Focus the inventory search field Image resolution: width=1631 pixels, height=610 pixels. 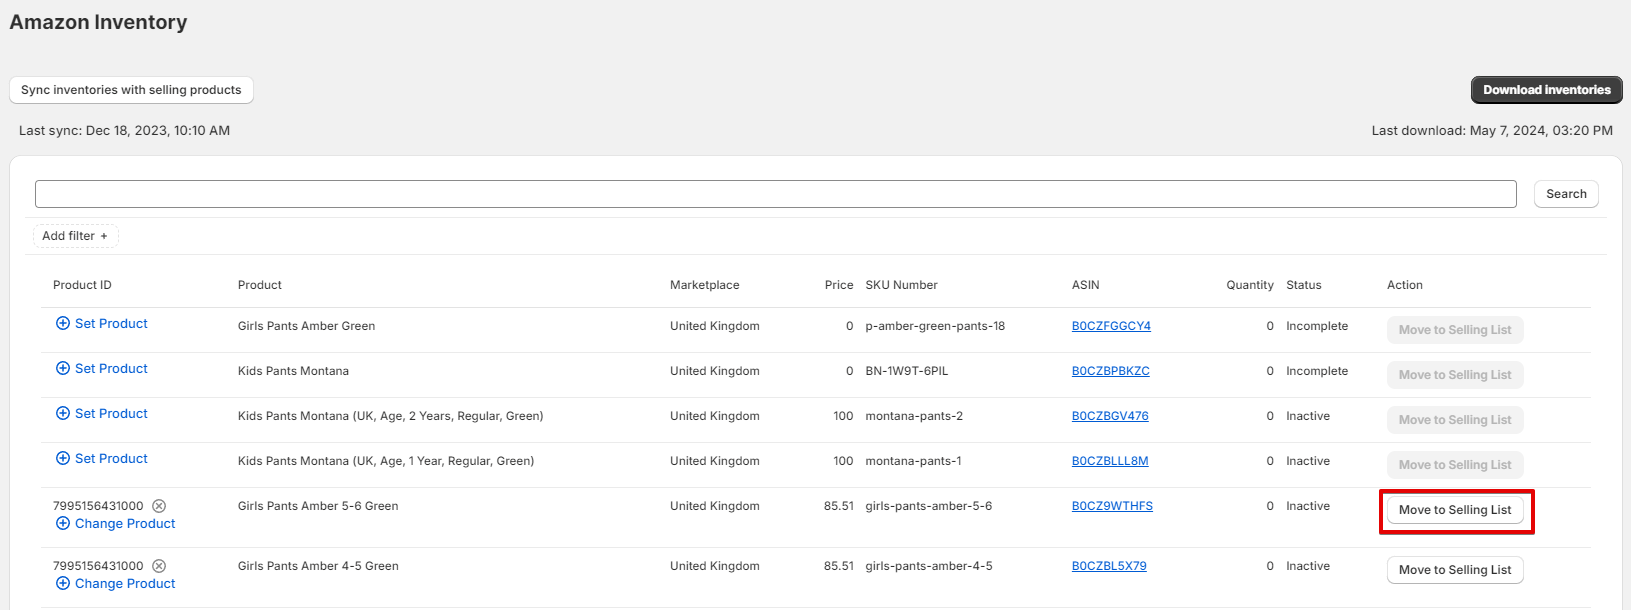(x=775, y=194)
